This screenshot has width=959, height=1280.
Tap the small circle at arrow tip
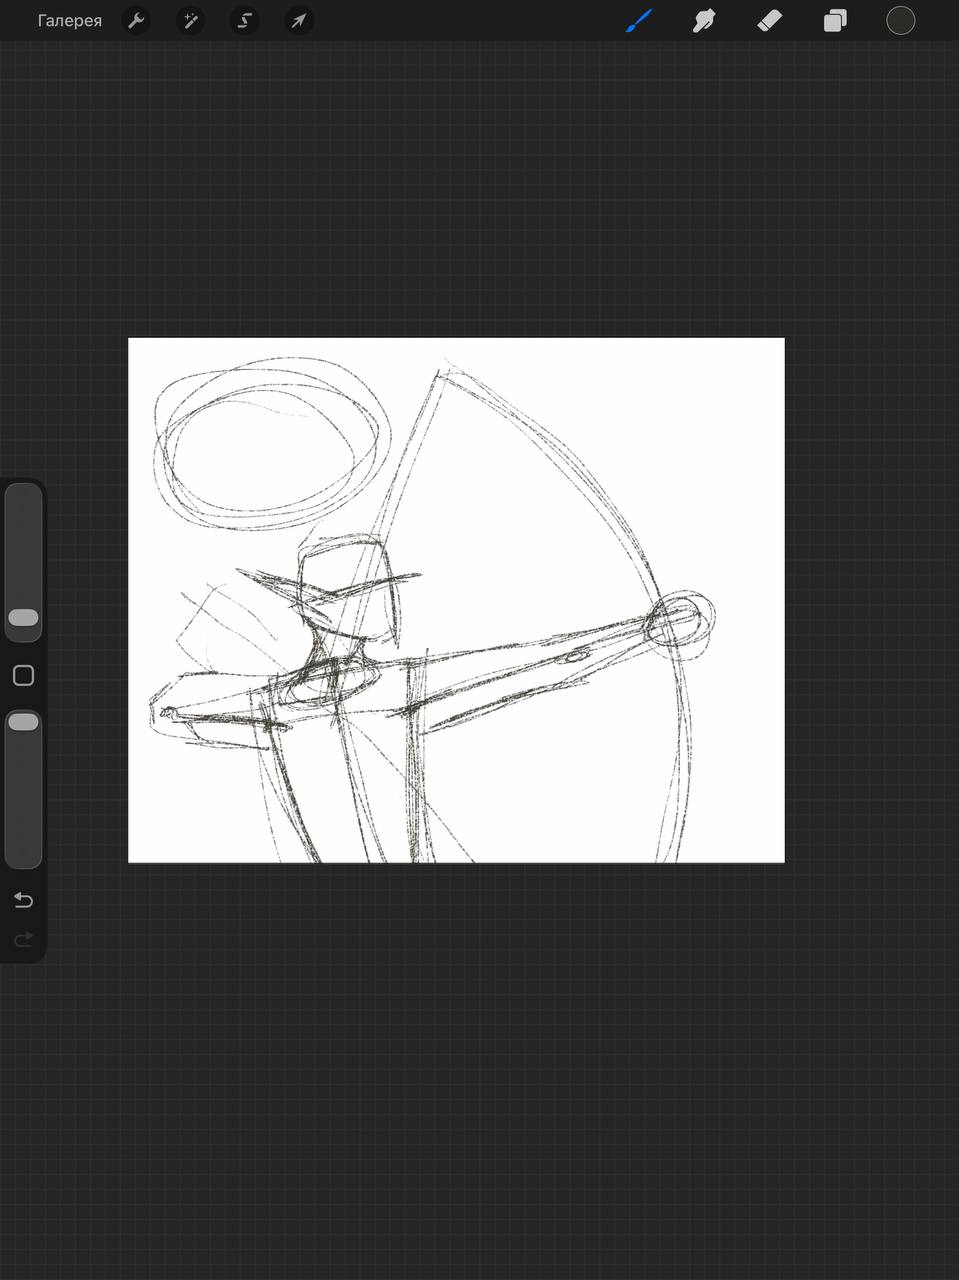682,620
